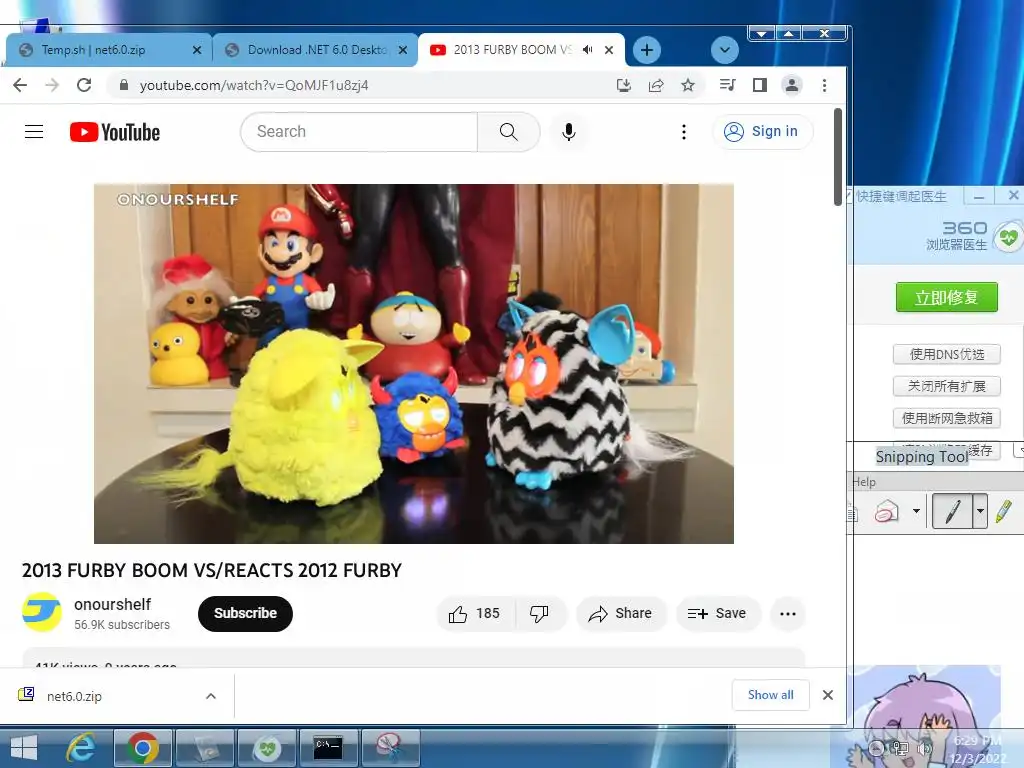Go back to previous page

click(x=20, y=85)
